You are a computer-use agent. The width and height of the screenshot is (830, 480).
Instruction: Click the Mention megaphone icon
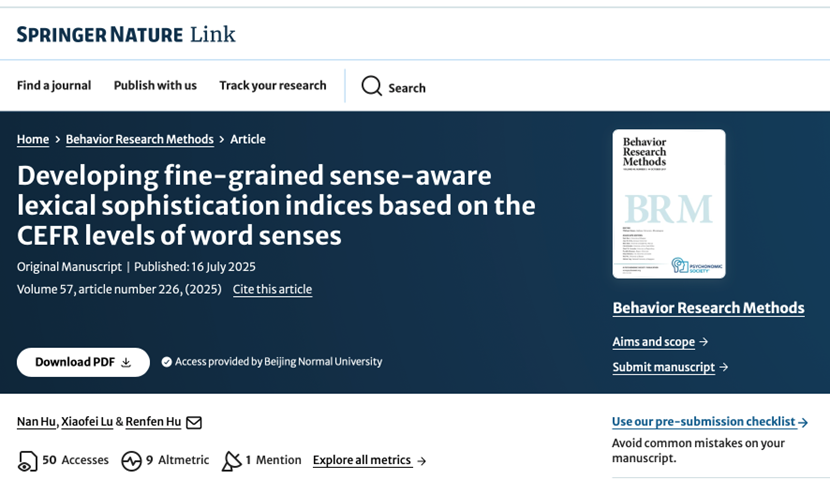coord(231,461)
